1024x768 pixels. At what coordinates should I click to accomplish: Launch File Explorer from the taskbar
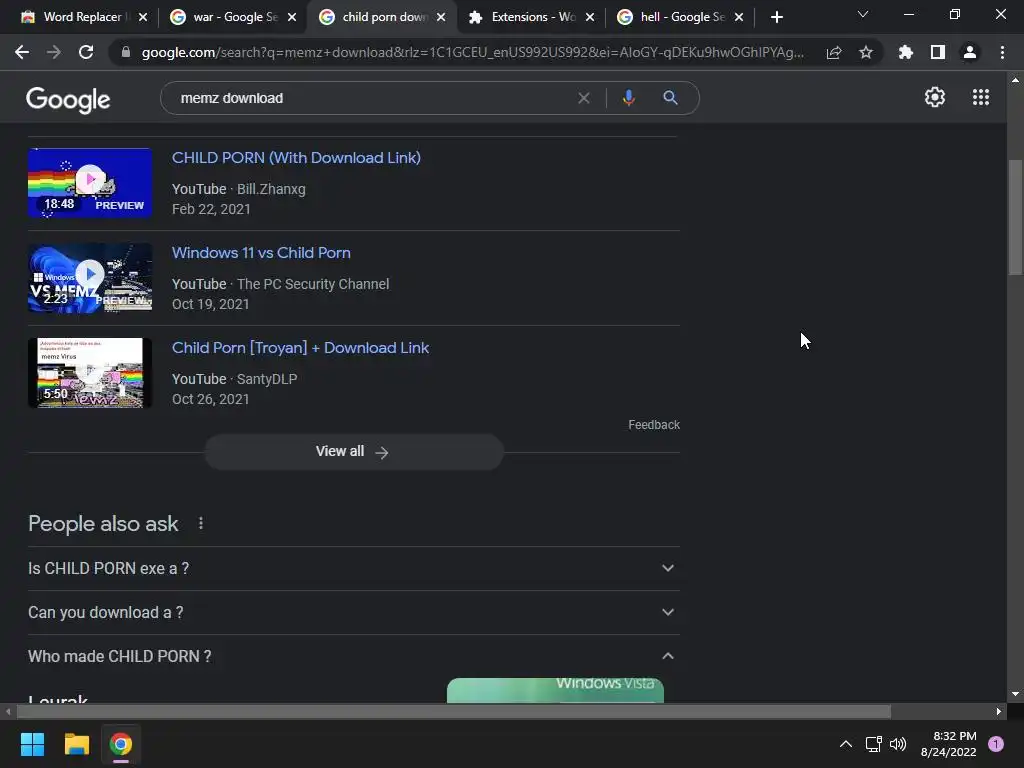(x=76, y=744)
